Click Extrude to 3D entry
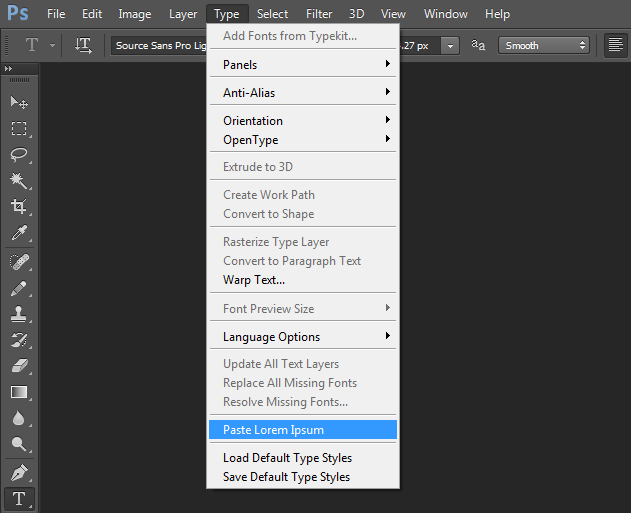 point(303,167)
